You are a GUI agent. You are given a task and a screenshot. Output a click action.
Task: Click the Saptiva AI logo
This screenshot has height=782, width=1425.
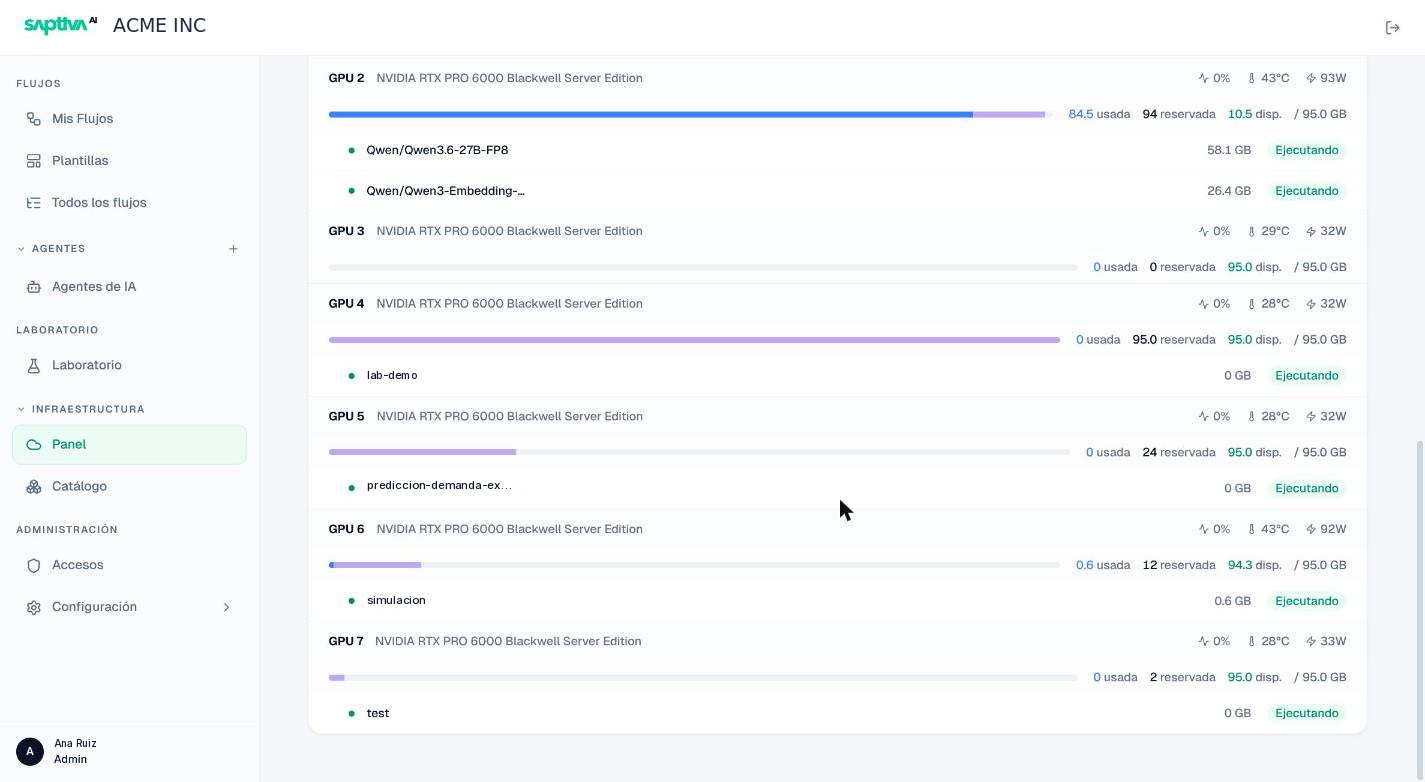pos(60,25)
